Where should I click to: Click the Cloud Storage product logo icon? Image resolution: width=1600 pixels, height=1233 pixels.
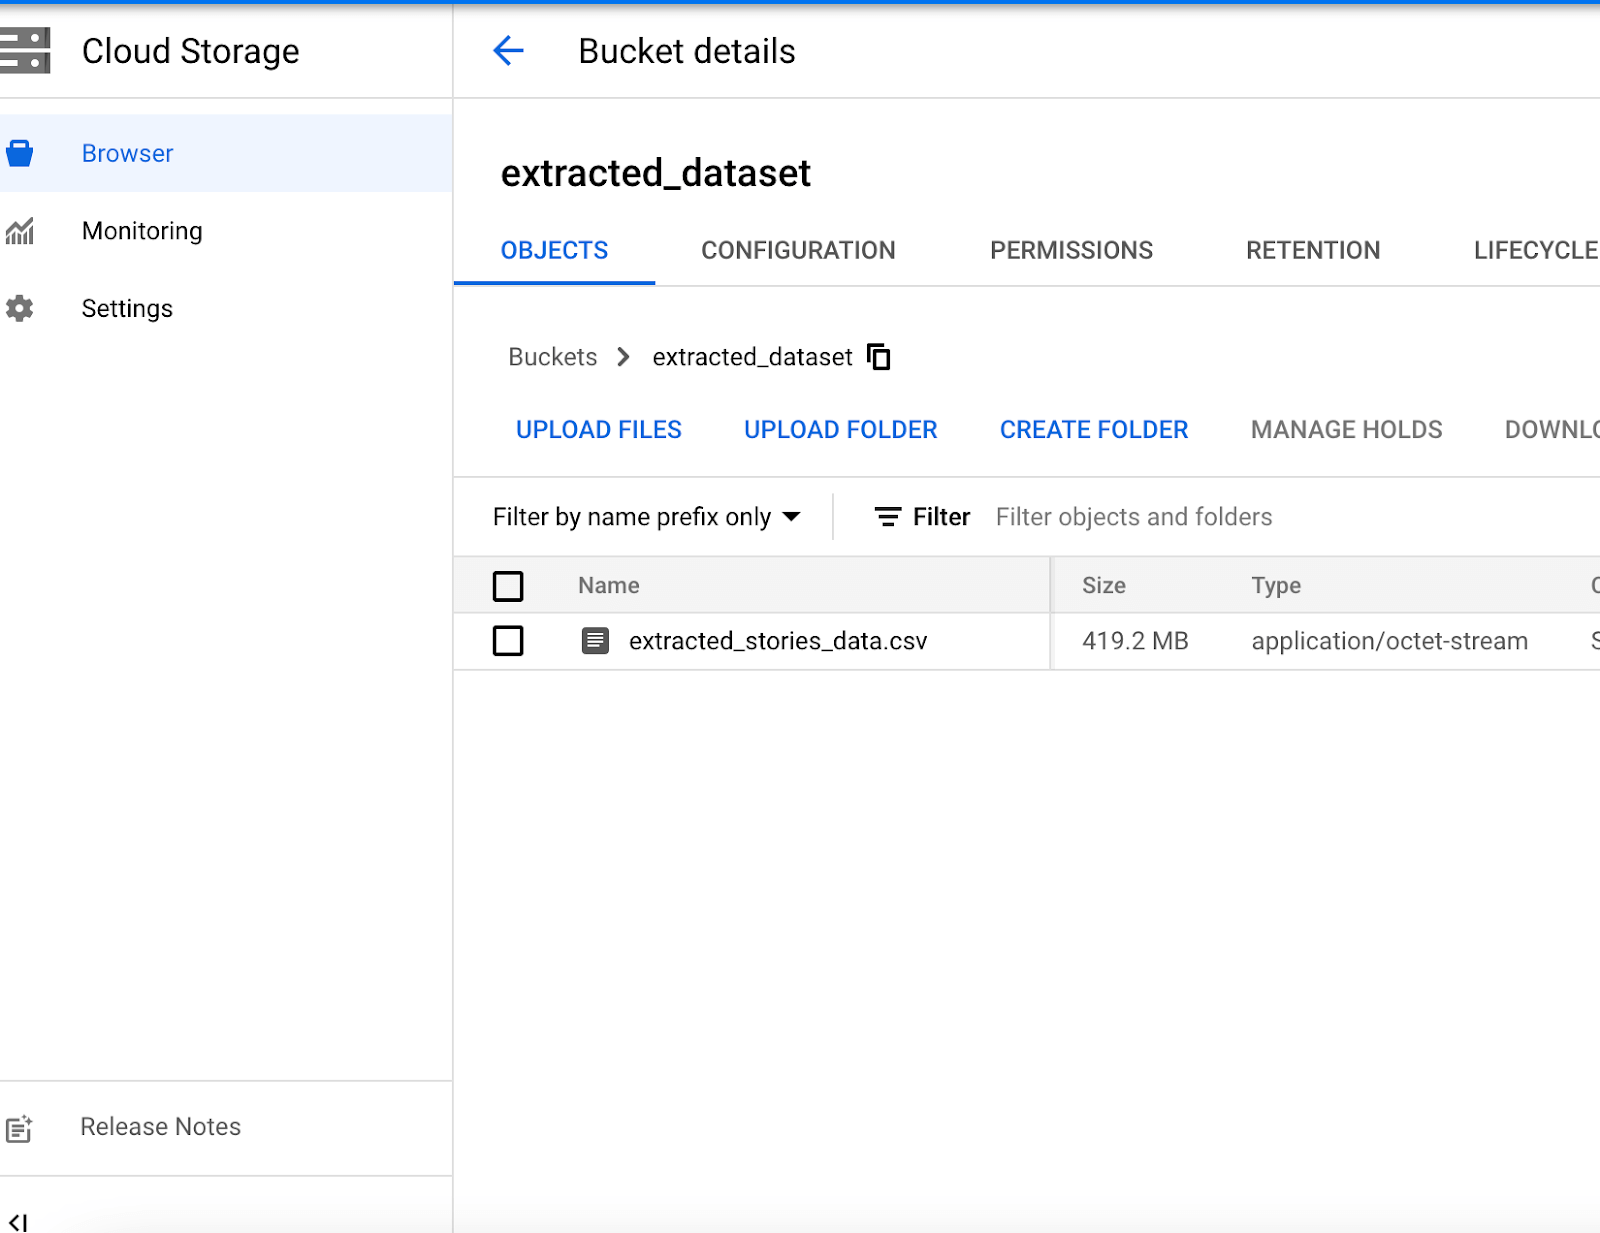click(x=25, y=51)
